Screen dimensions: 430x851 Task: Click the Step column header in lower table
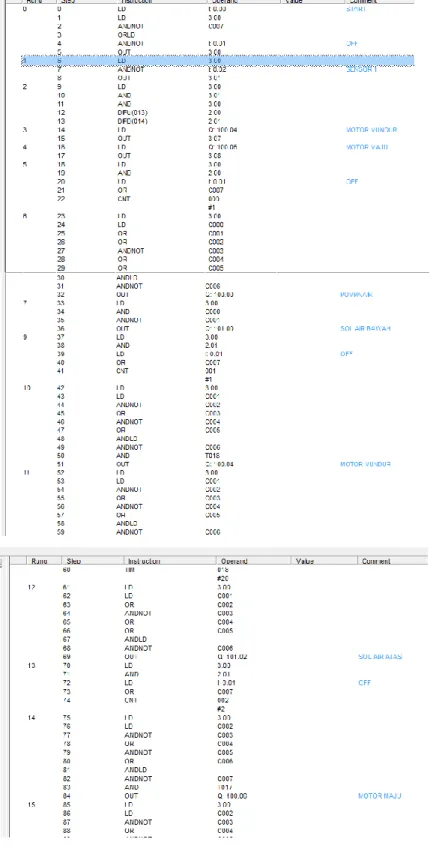click(x=73, y=561)
